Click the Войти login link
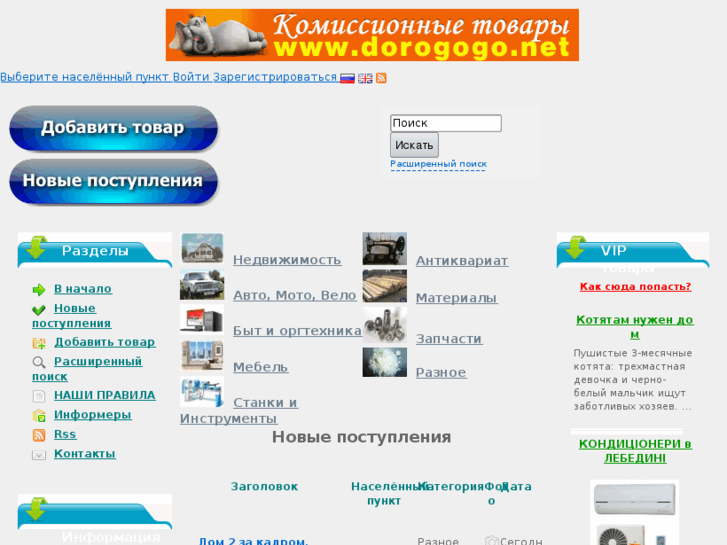727x545 pixels. pos(191,77)
